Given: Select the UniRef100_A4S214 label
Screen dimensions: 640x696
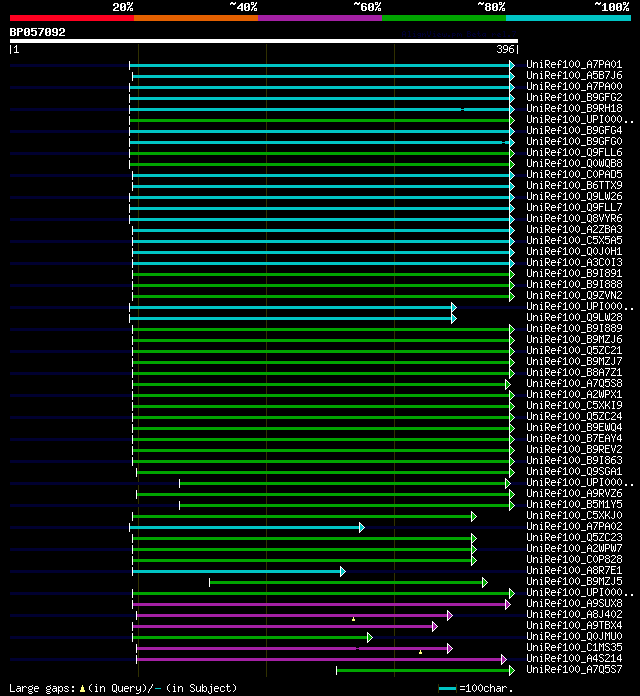Looking at the screenshot, I should click(574, 659).
